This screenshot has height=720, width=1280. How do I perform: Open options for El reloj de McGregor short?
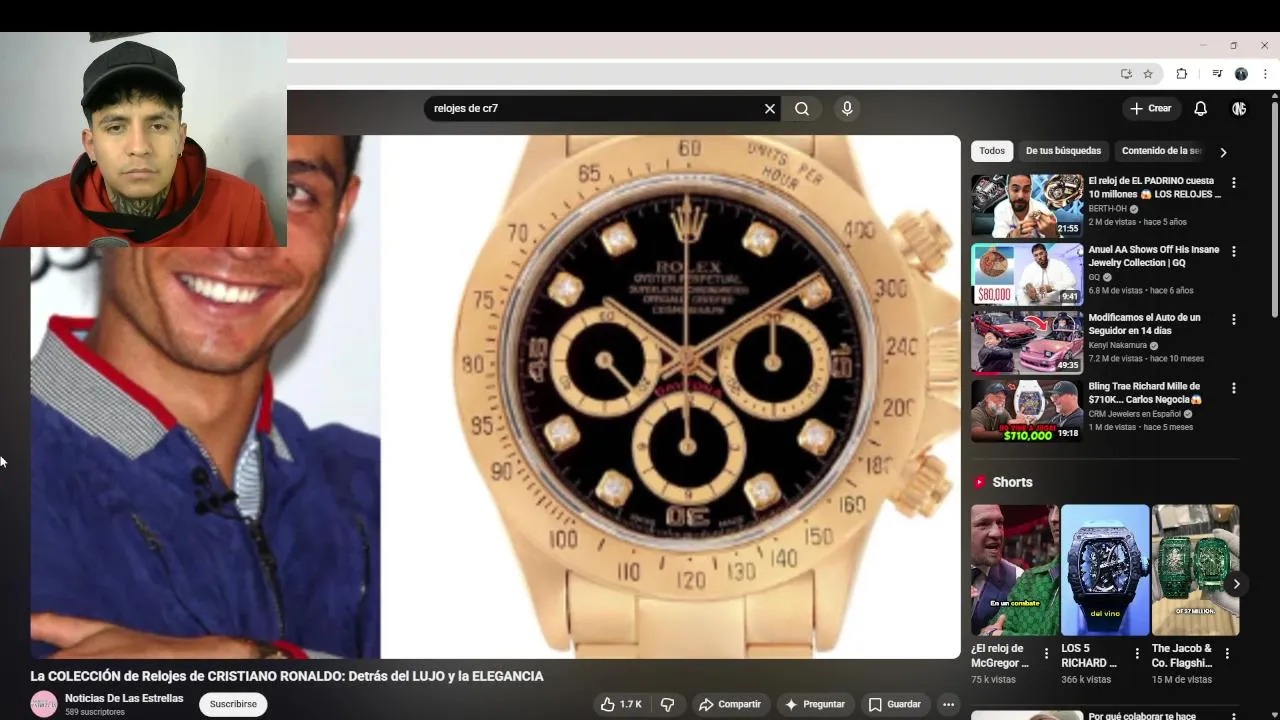[1047, 653]
